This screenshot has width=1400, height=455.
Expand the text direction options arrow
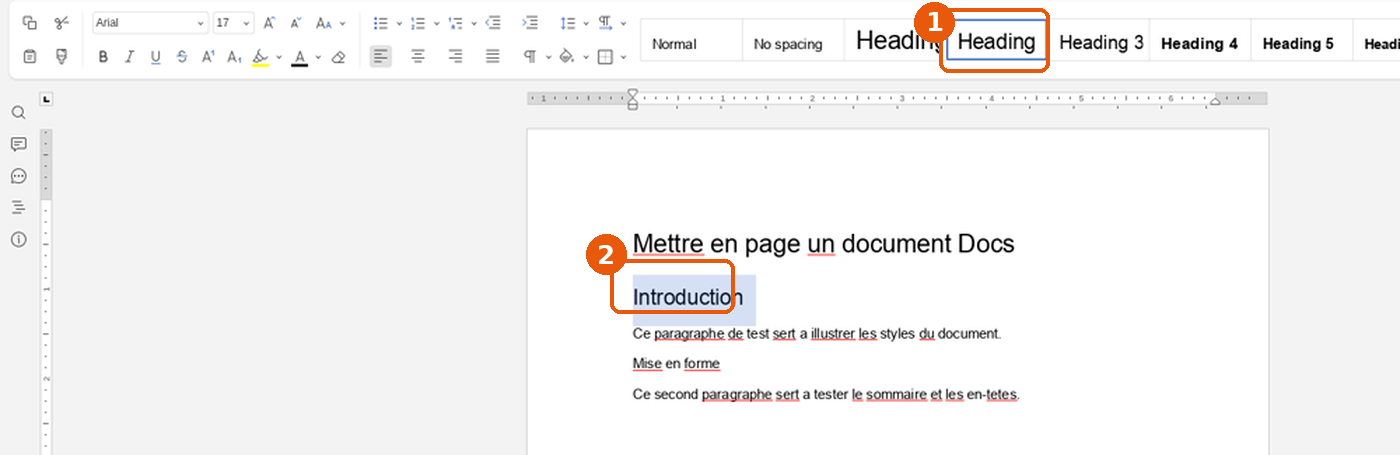pyautogui.click(x=624, y=23)
